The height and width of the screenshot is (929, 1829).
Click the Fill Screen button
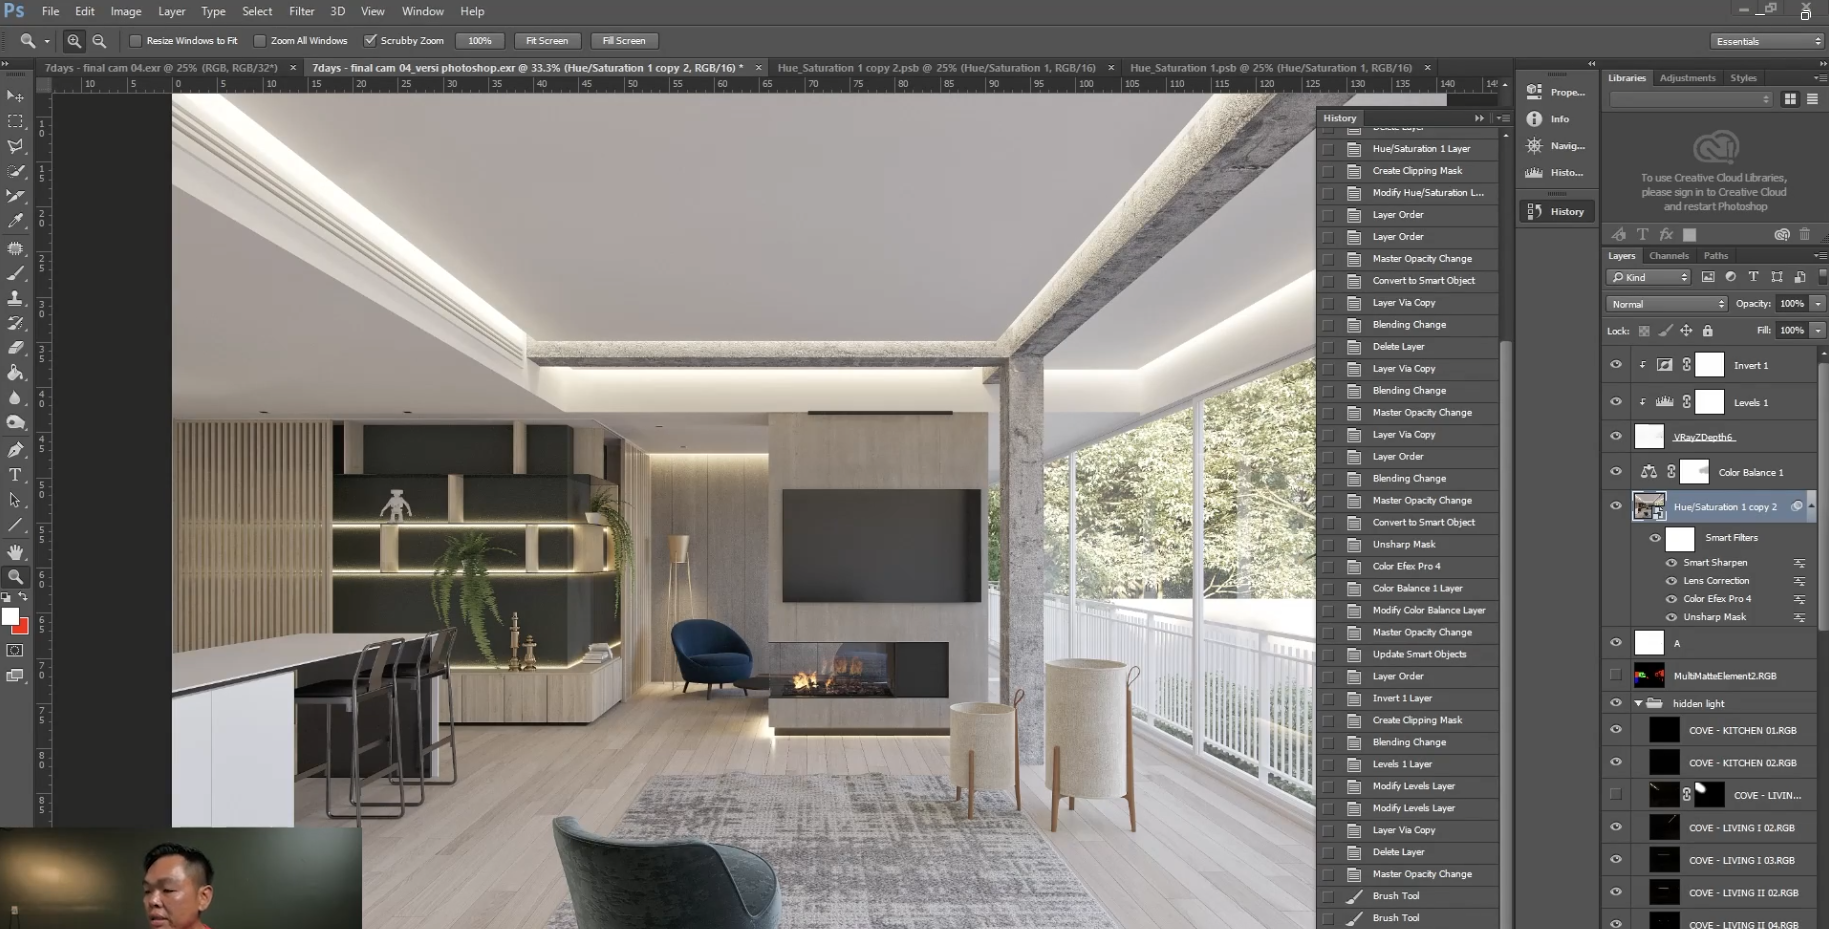[623, 41]
